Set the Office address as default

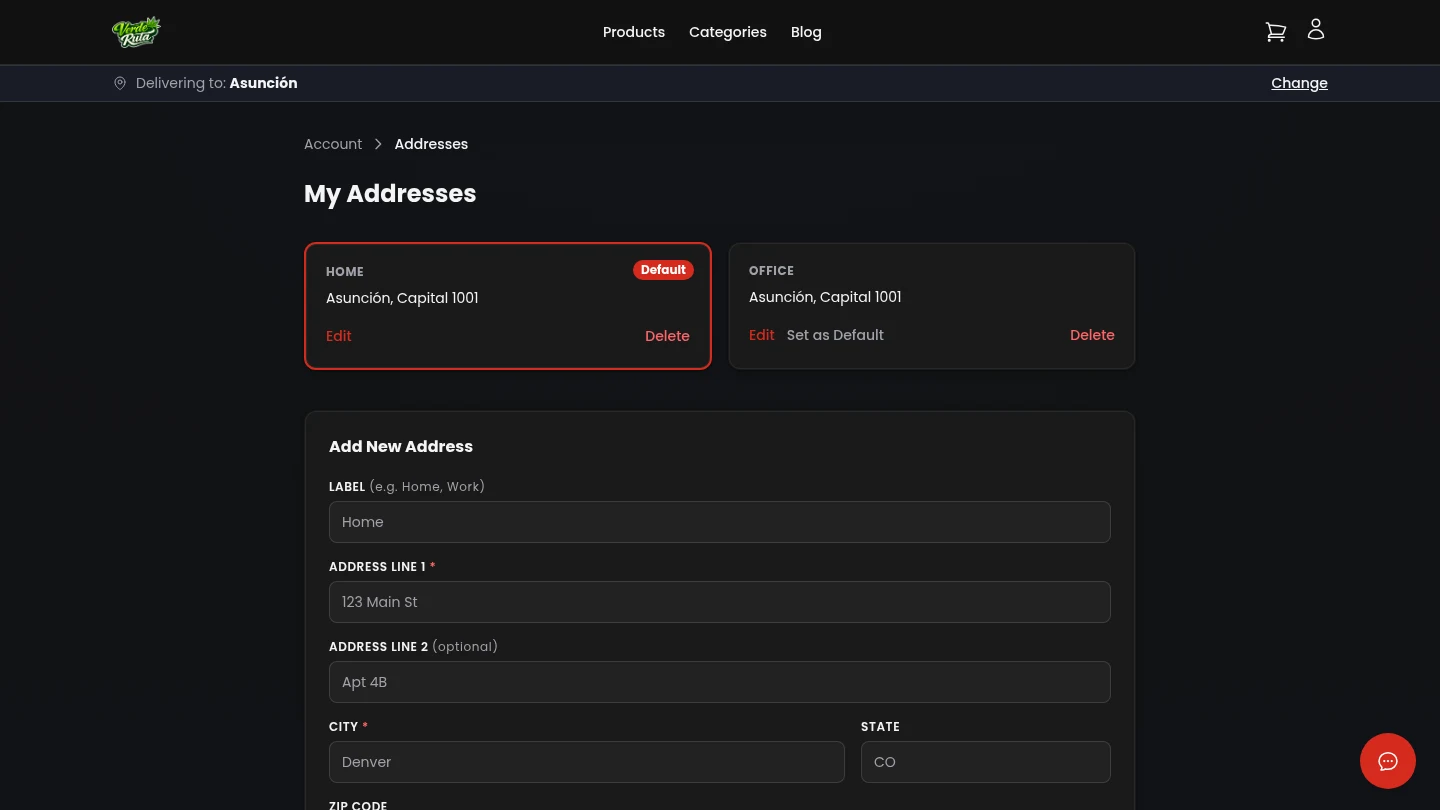click(835, 335)
